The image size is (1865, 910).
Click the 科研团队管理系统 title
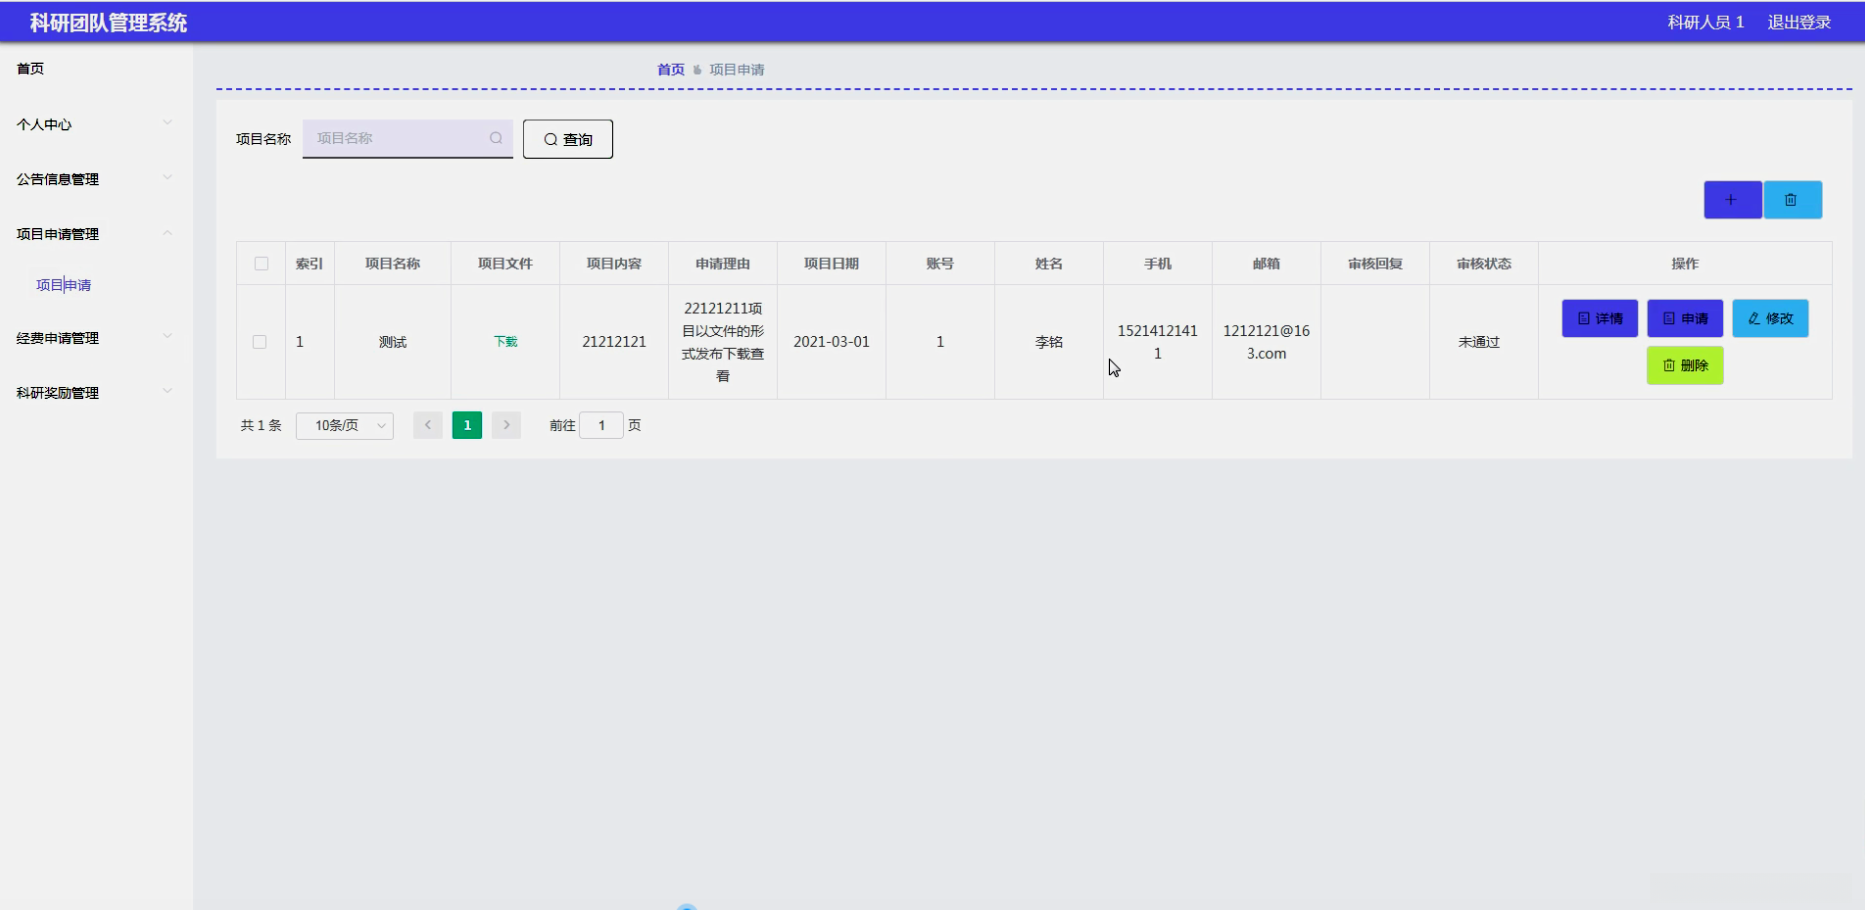click(108, 22)
